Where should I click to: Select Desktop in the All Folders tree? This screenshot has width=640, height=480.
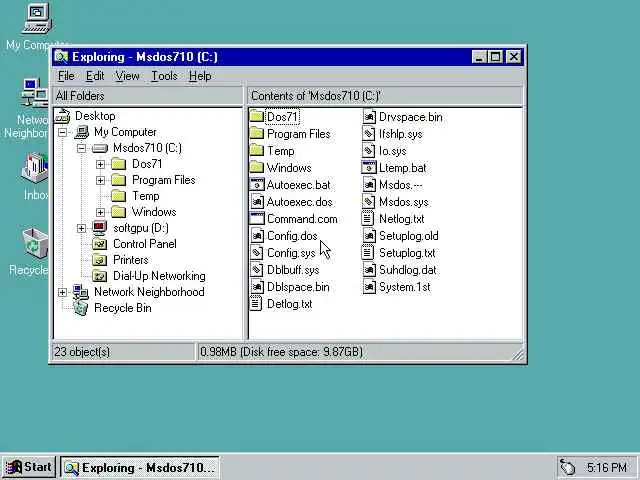[x=95, y=116]
